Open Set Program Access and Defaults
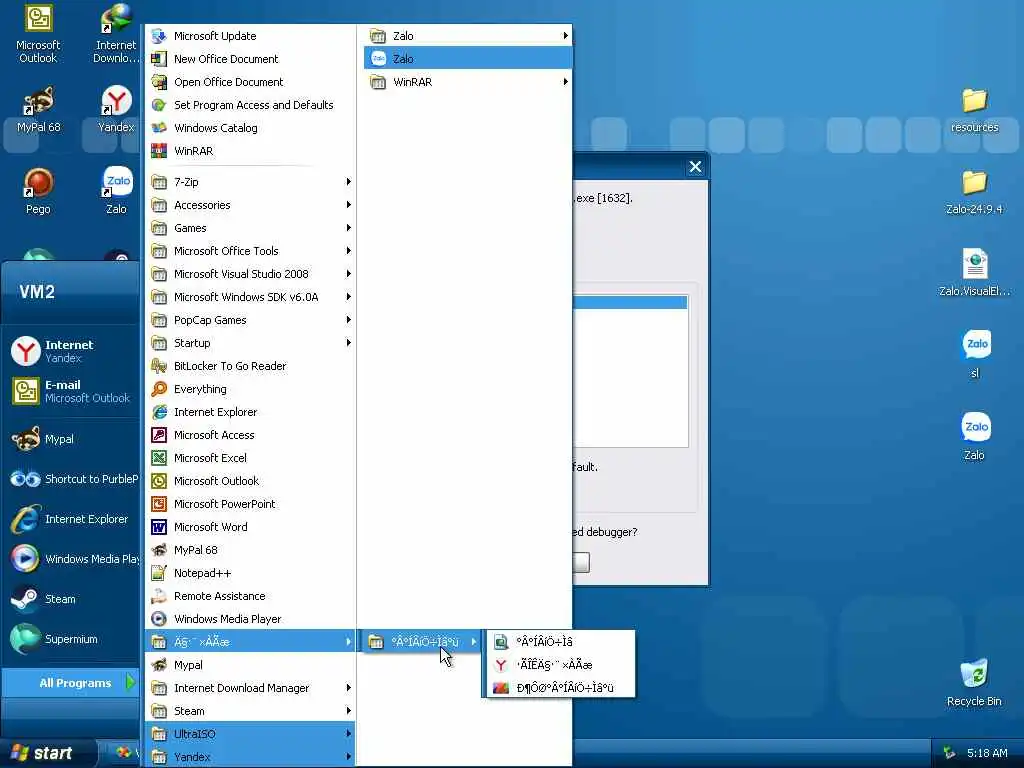Screen dimensions: 1024x768 coord(249,105)
